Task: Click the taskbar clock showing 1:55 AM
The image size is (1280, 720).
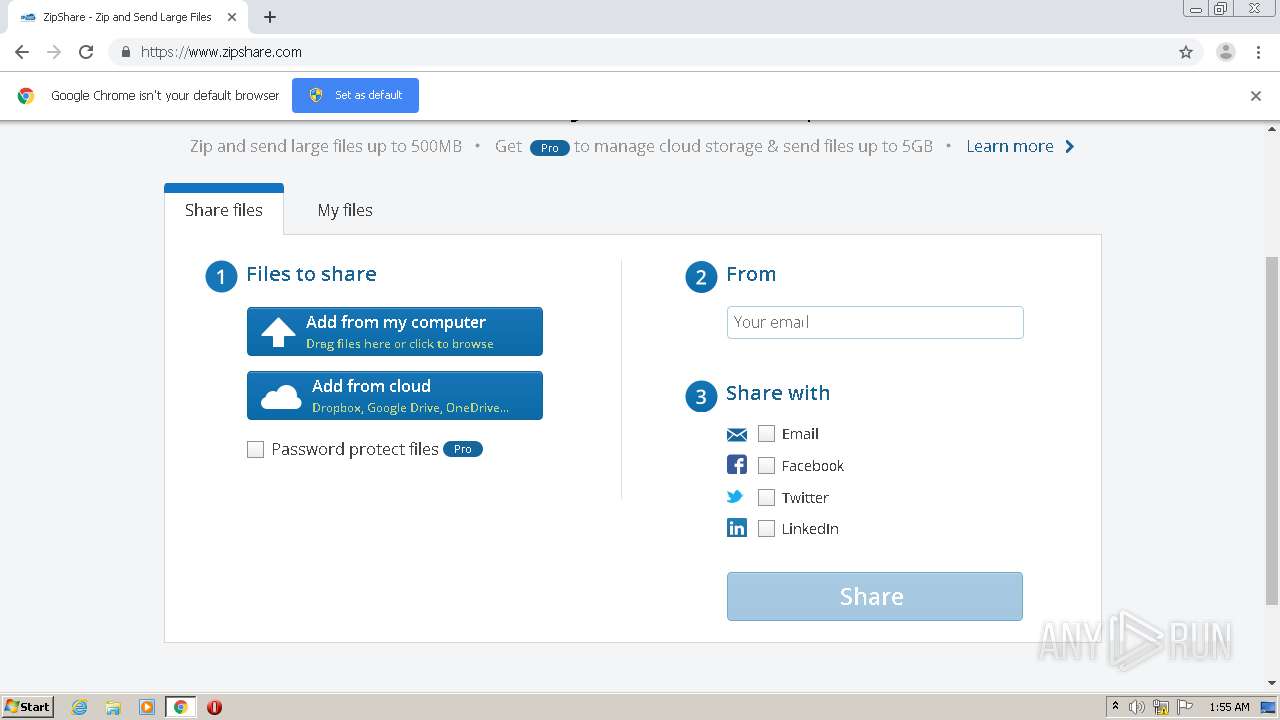Action: click(x=1229, y=707)
